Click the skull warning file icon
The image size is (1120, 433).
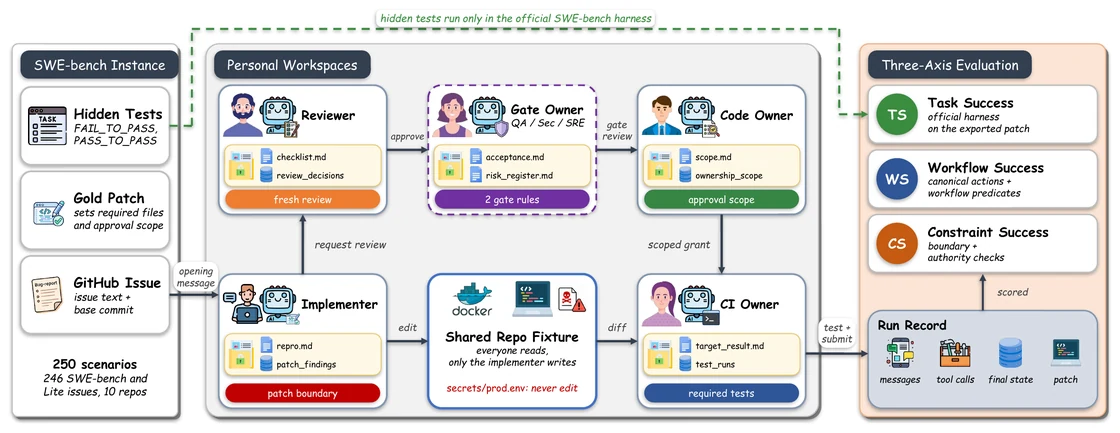click(571, 299)
